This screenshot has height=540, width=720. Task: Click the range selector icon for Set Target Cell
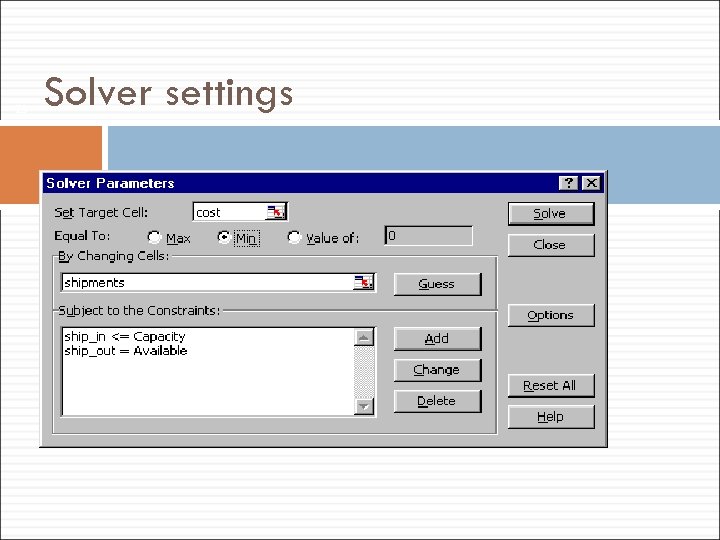276,212
